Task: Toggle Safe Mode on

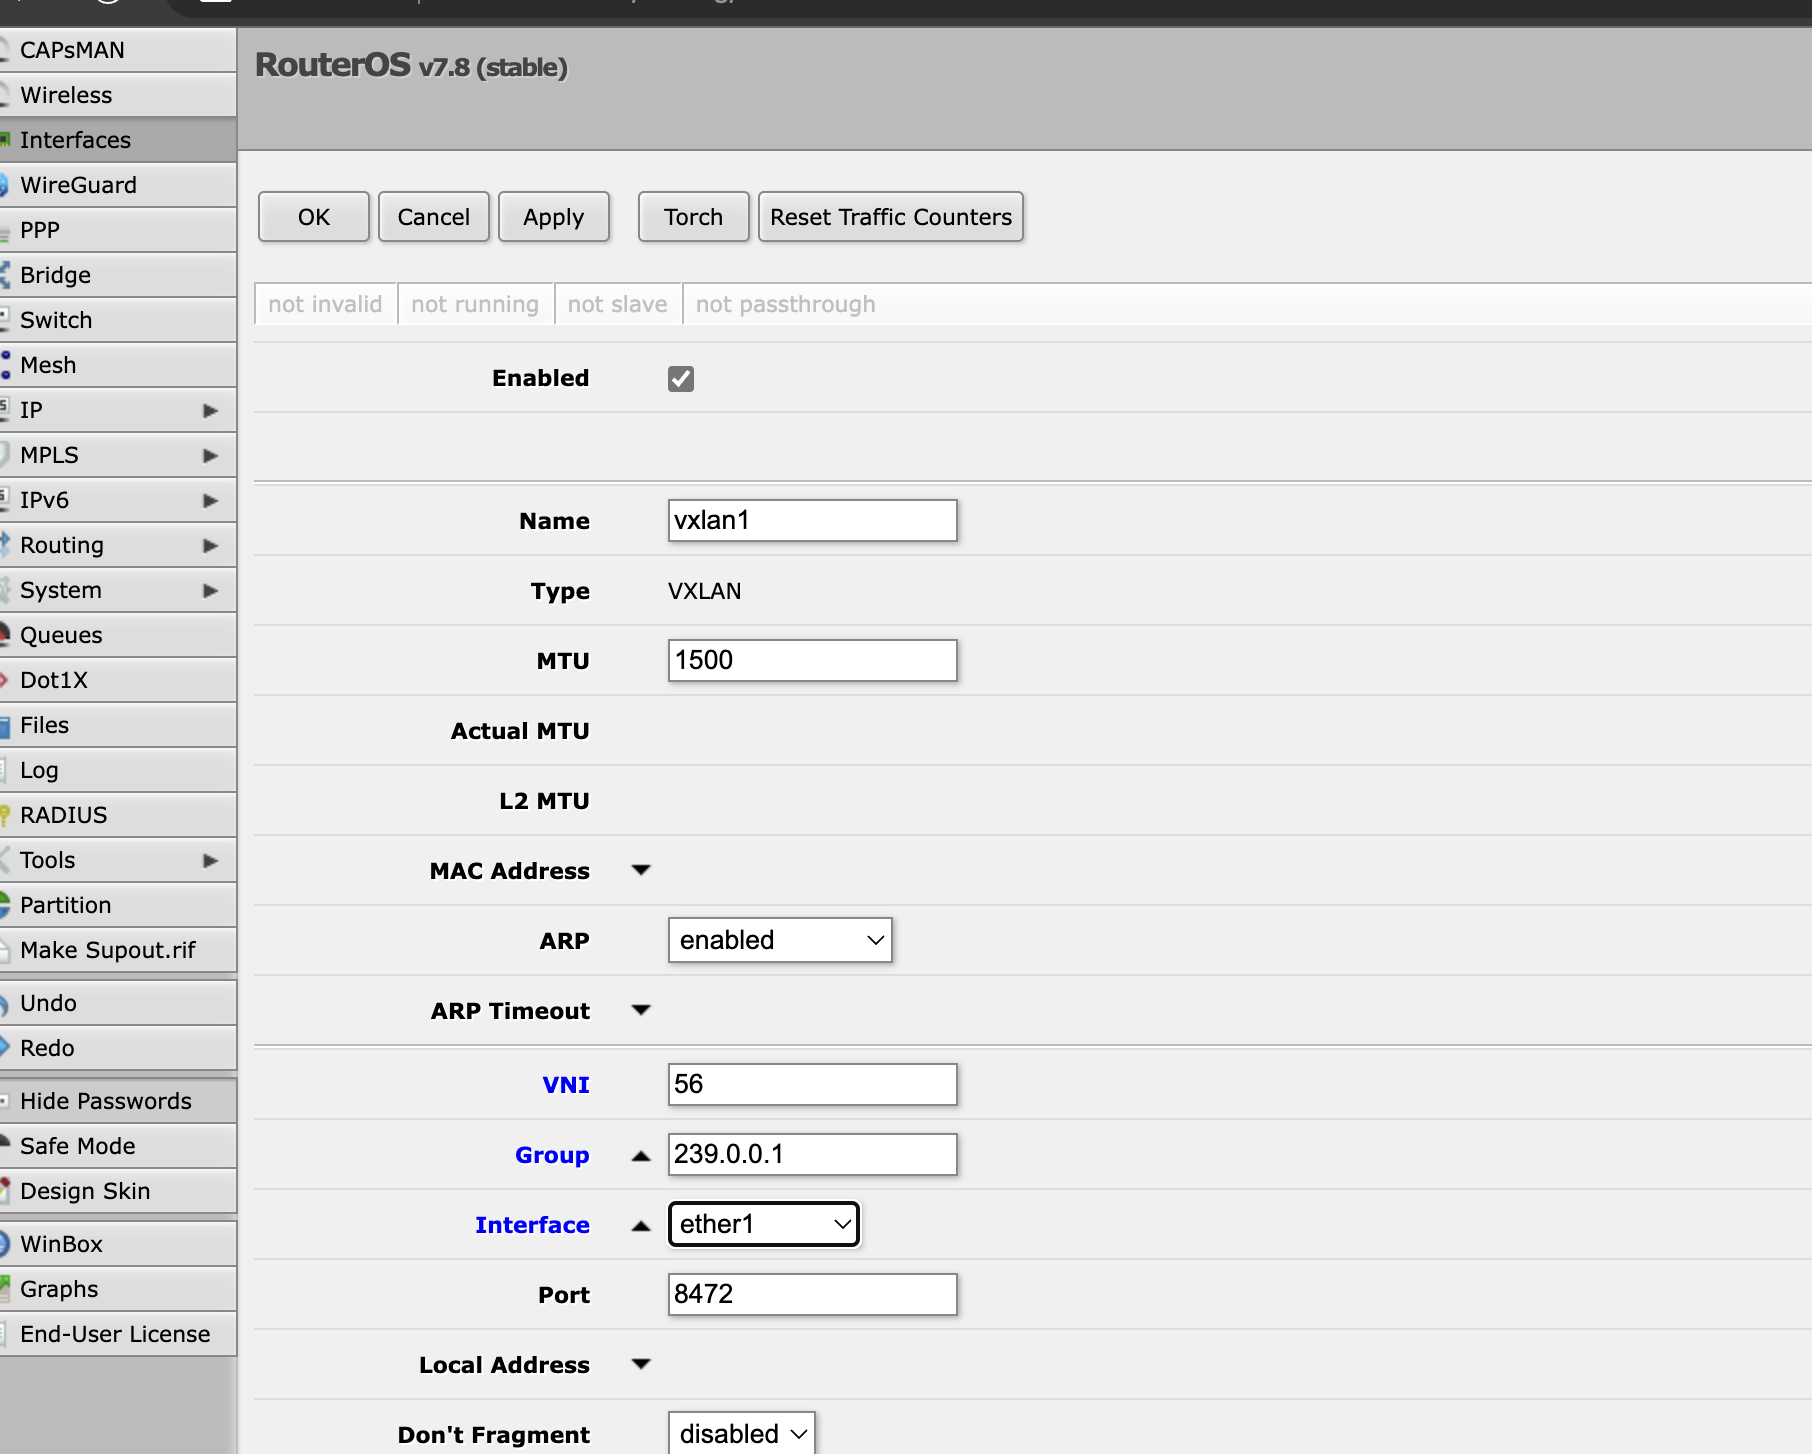Action: (77, 1145)
